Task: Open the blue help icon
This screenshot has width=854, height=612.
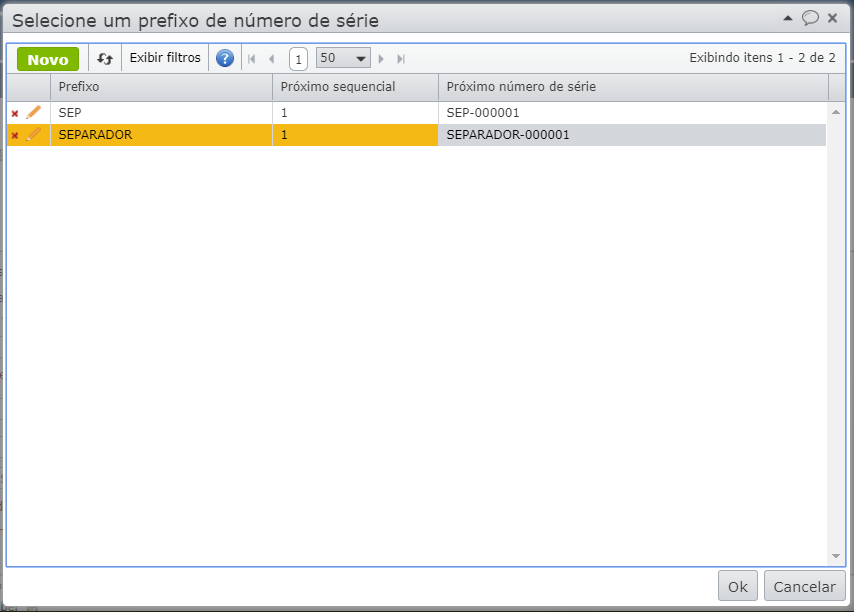Action: coord(225,59)
